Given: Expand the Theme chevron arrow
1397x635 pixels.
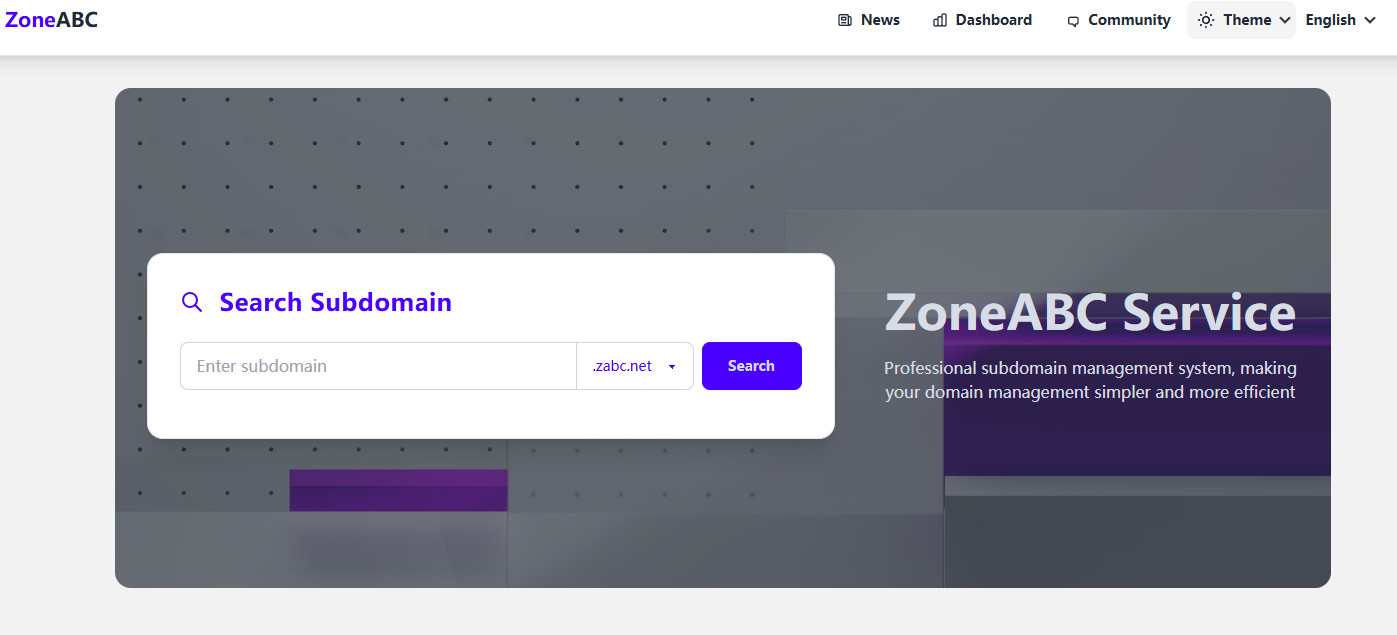Looking at the screenshot, I should 1285,20.
